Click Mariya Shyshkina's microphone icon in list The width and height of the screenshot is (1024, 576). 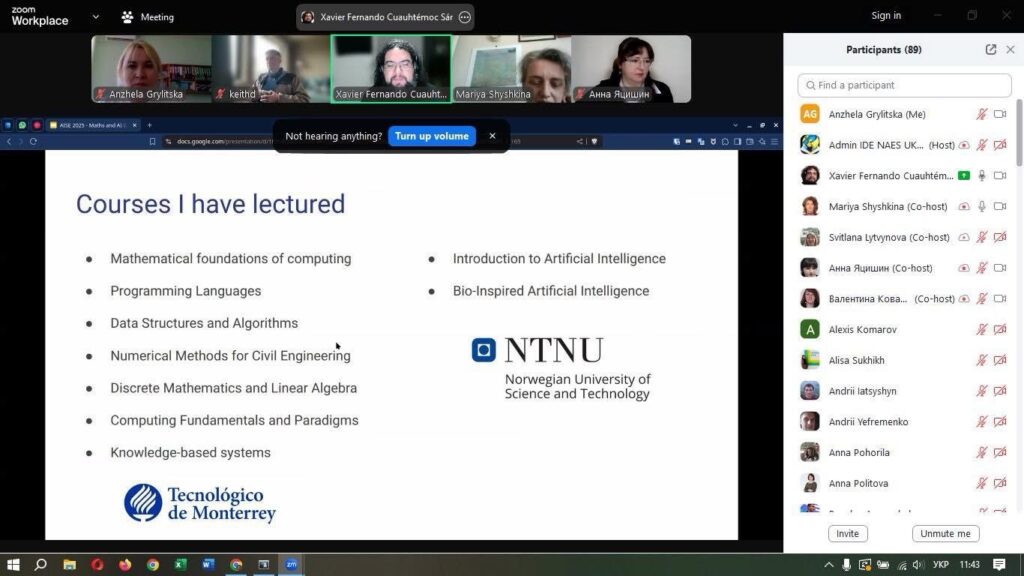point(982,207)
